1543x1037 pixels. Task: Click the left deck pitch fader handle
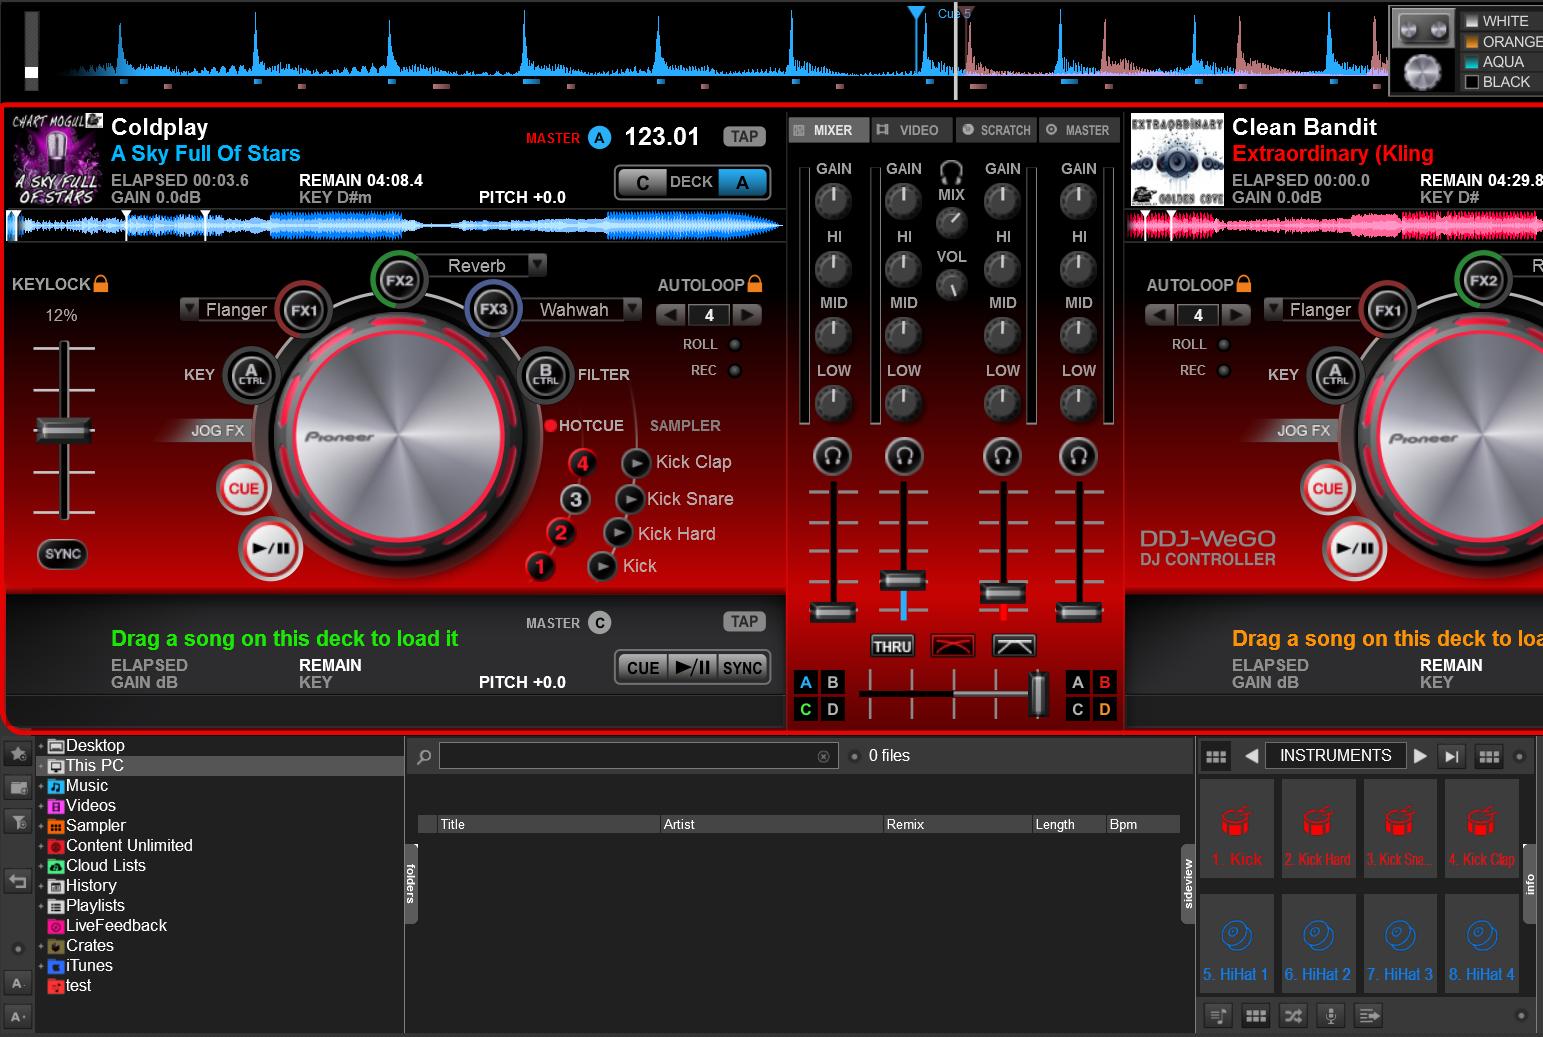pos(64,430)
